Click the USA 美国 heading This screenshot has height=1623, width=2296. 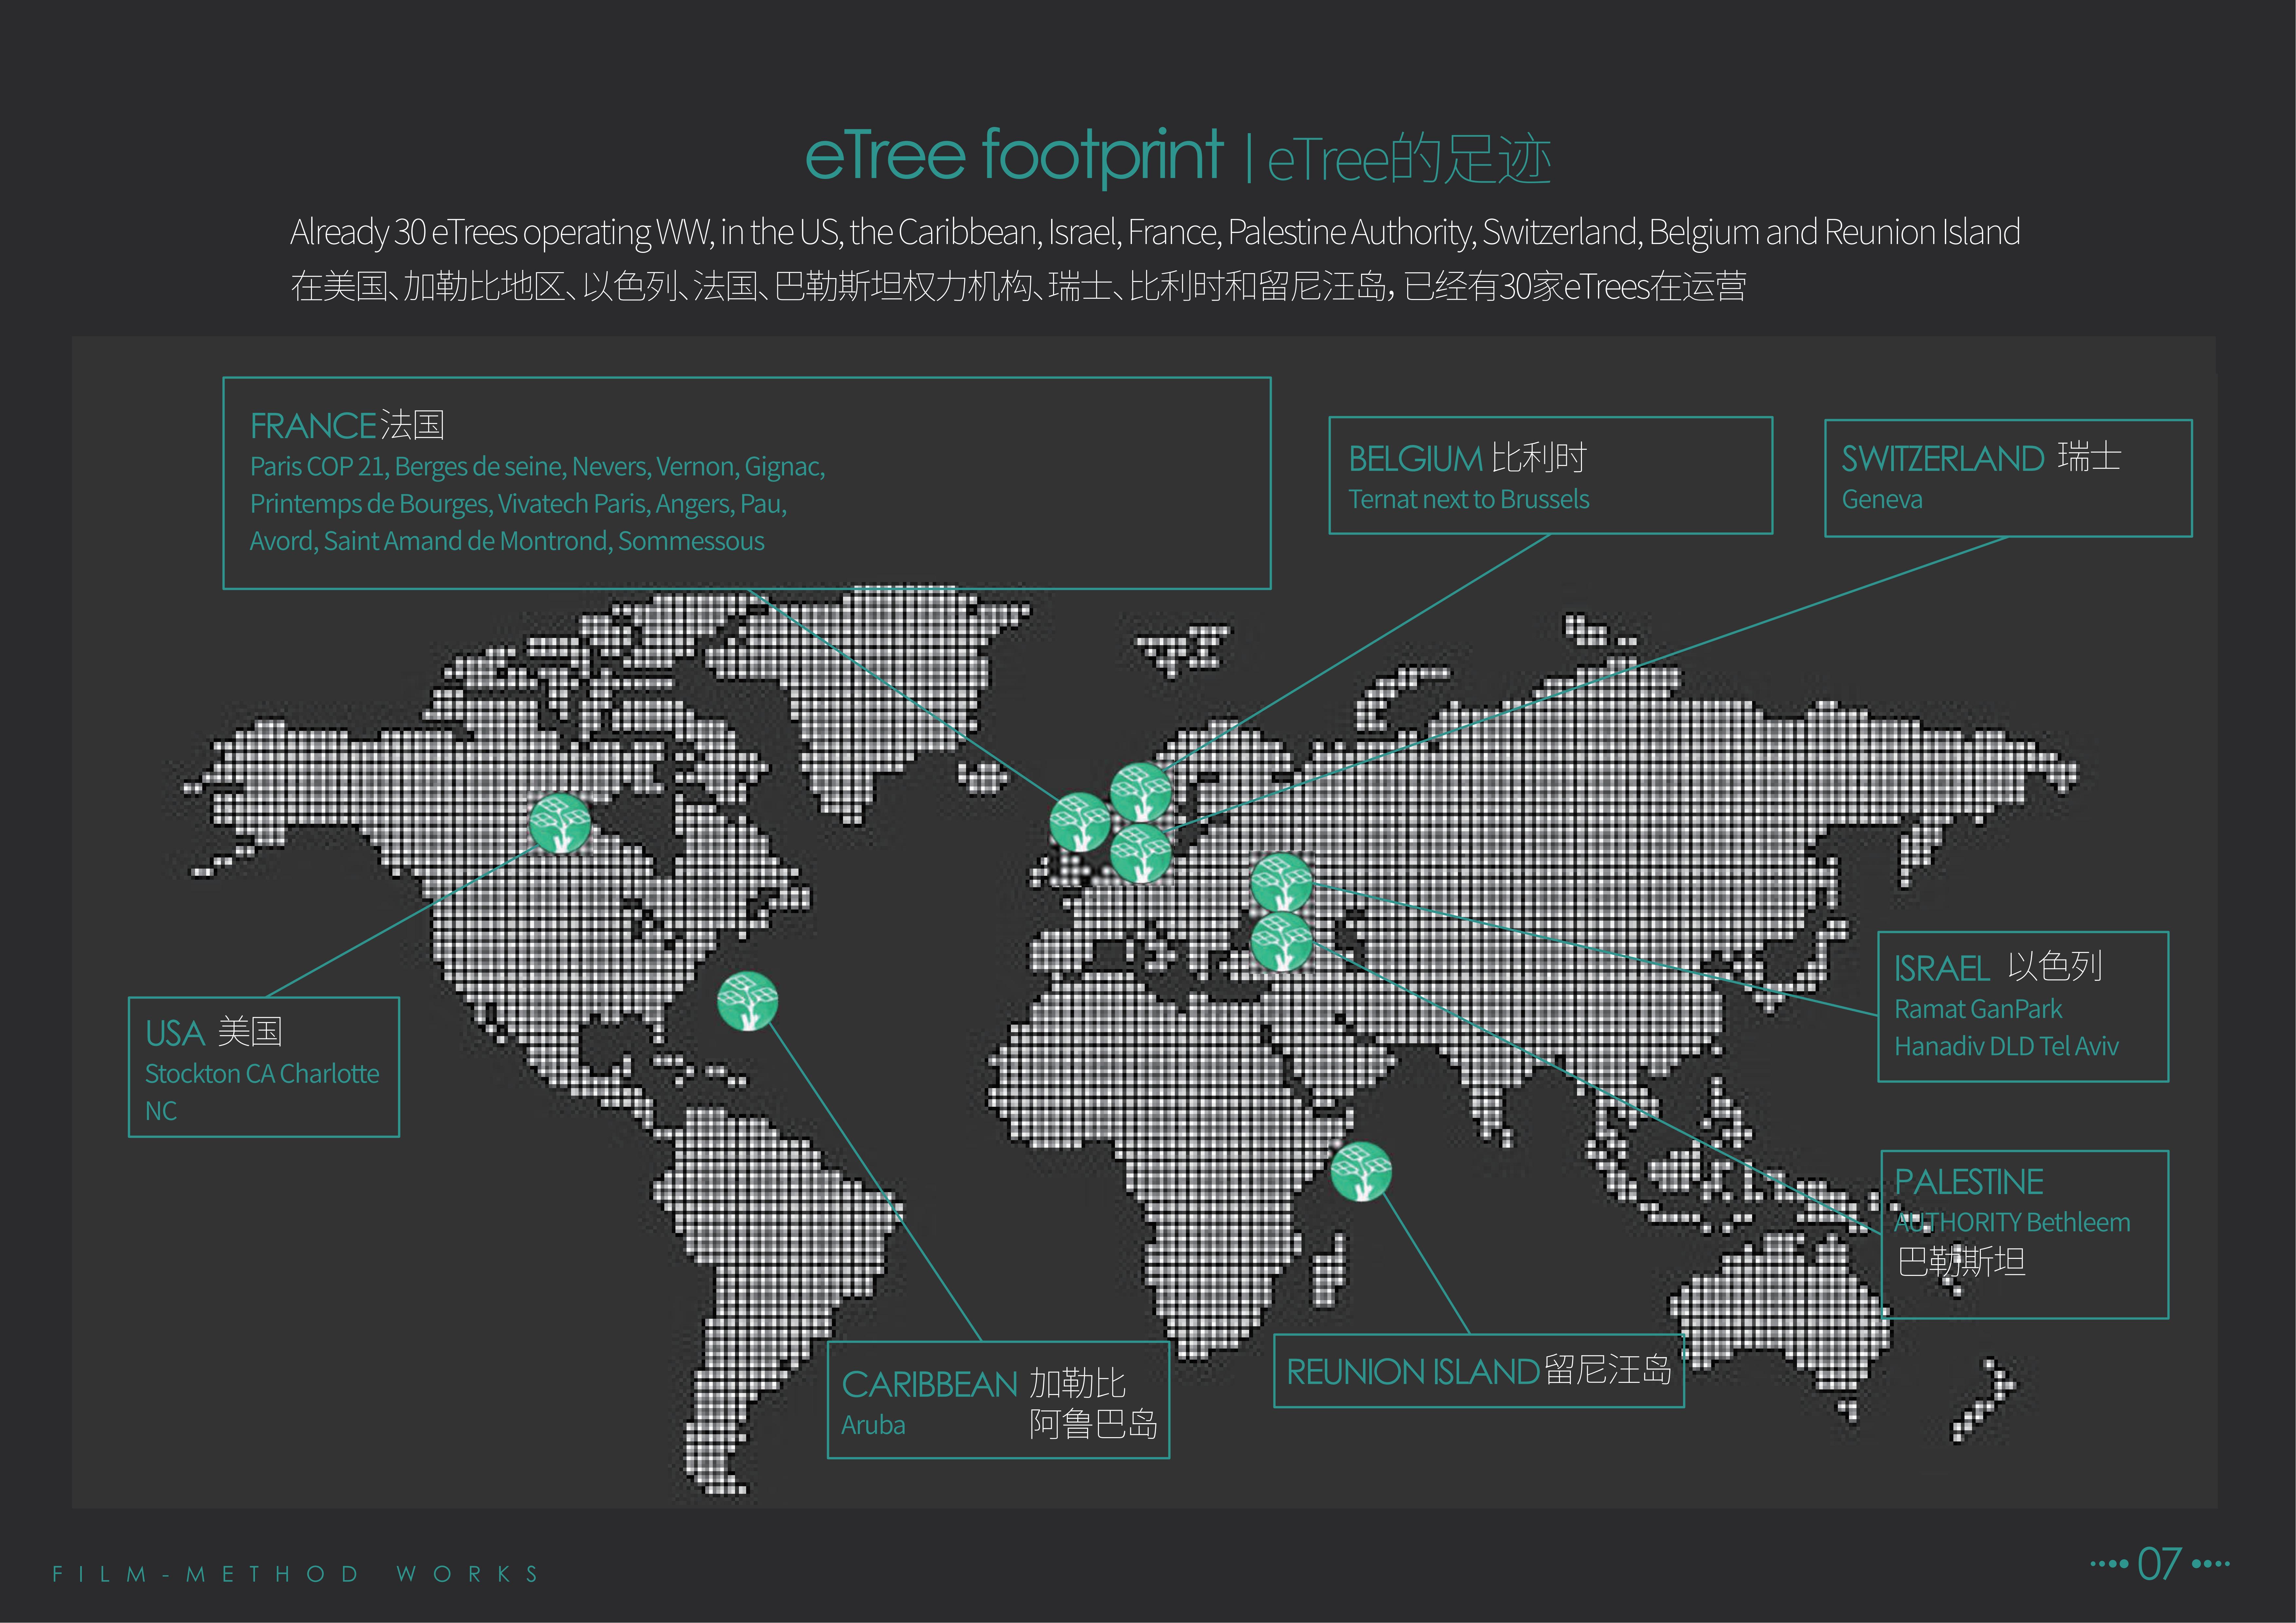pyautogui.click(x=214, y=1032)
